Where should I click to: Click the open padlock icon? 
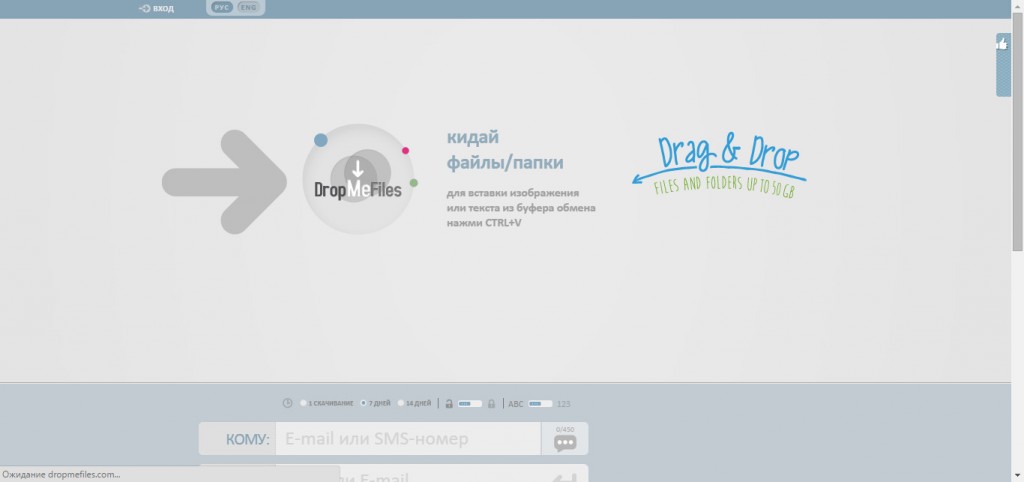(x=449, y=404)
